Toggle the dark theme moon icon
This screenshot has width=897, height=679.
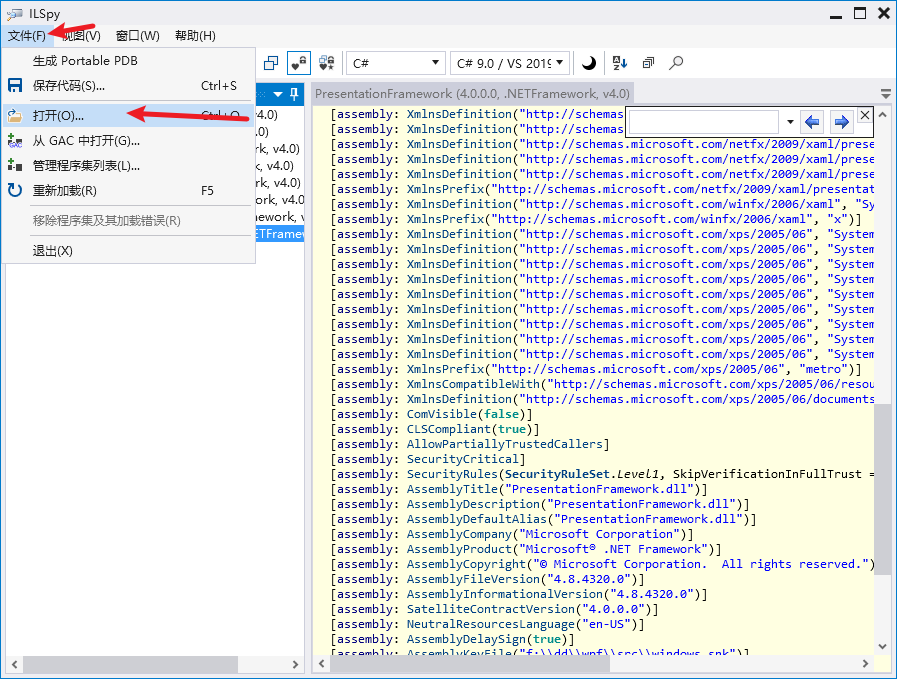click(x=589, y=63)
